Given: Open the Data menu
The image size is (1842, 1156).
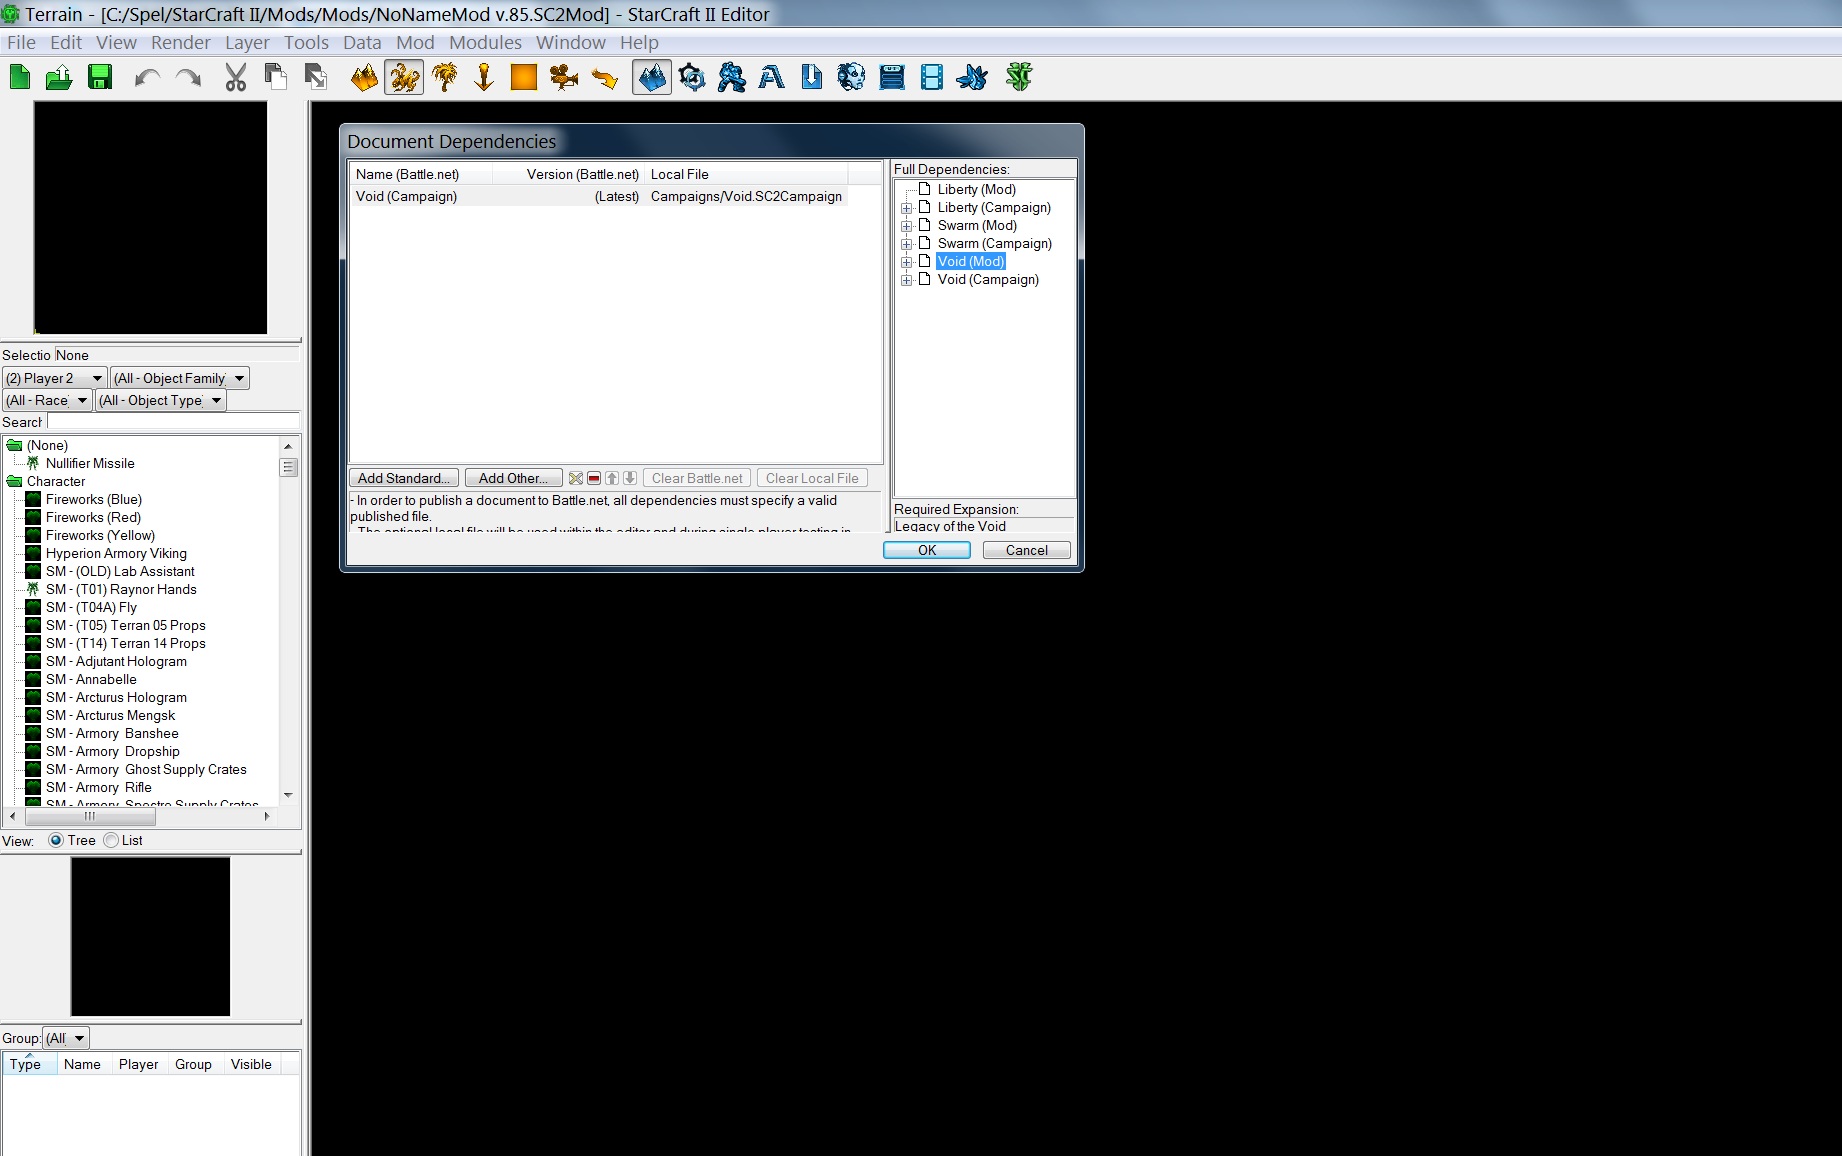Looking at the screenshot, I should [x=362, y=42].
